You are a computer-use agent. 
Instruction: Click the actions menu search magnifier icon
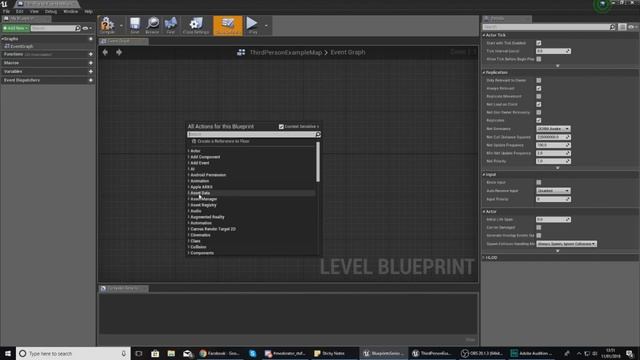tap(318, 134)
